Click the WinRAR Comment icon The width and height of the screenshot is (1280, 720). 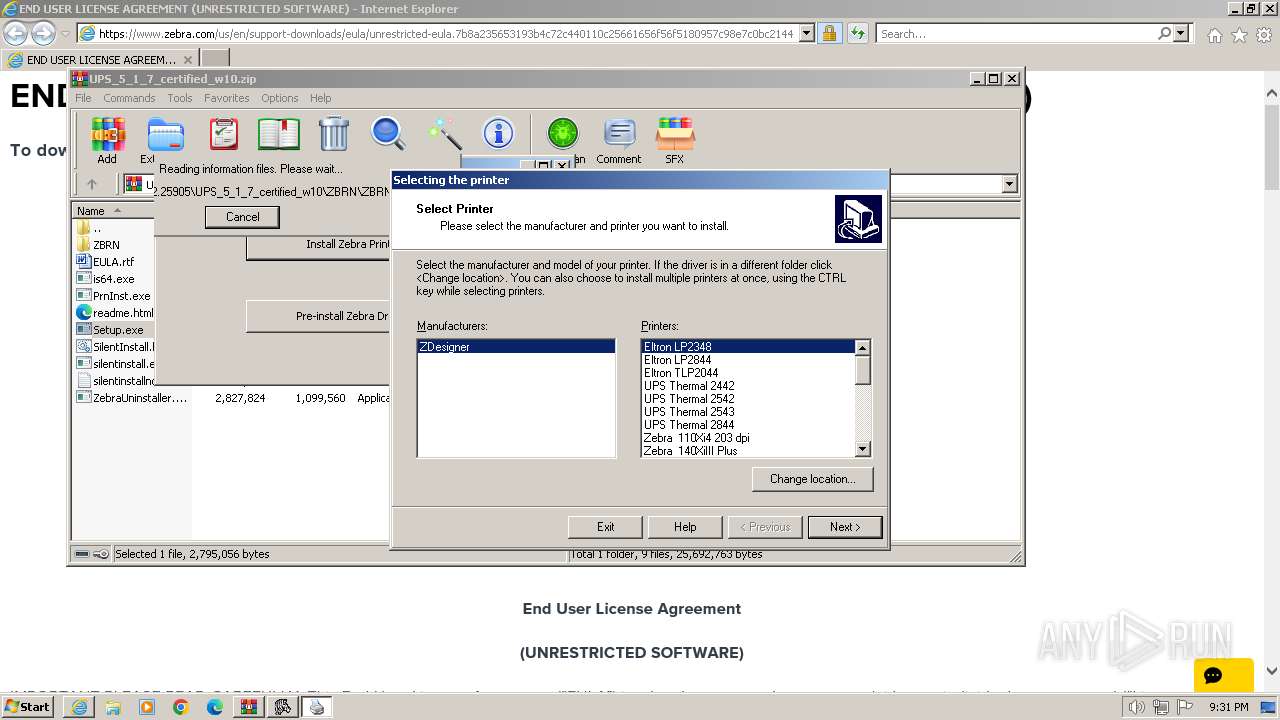pos(619,133)
